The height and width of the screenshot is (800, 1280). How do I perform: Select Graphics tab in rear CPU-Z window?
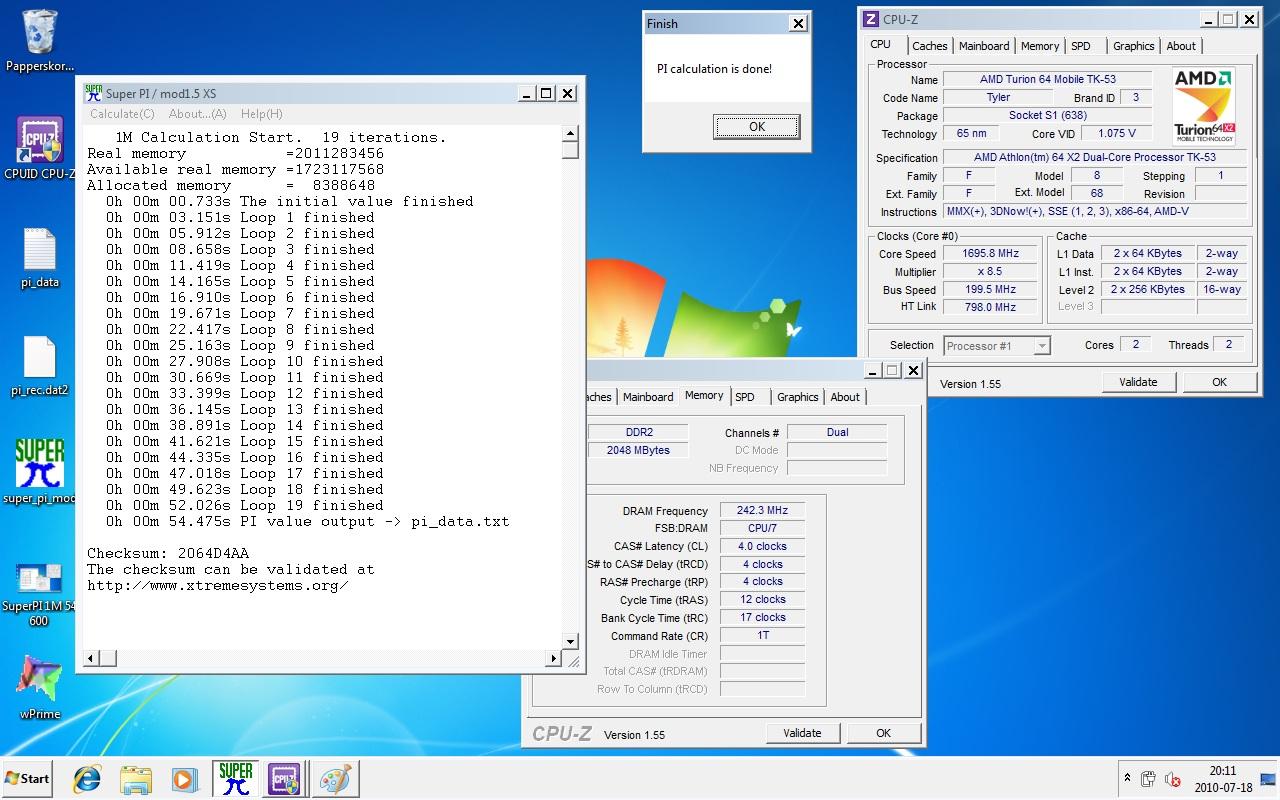pos(797,397)
